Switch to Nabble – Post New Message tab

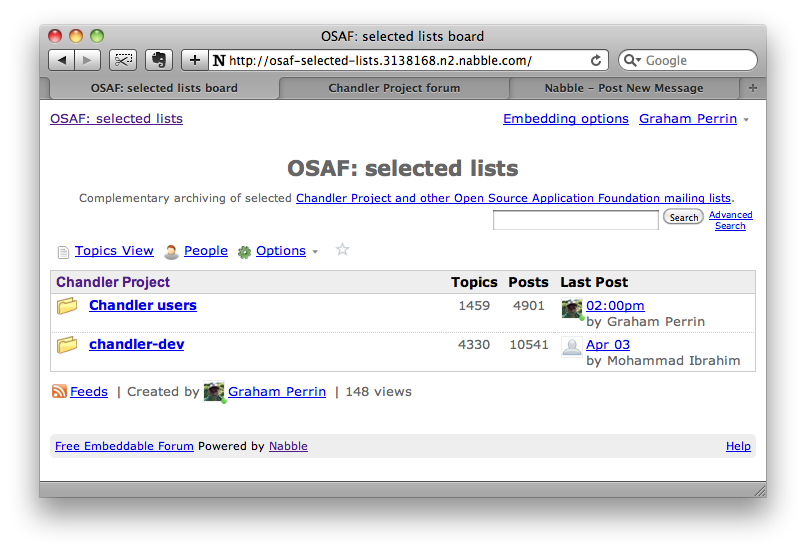pos(623,88)
